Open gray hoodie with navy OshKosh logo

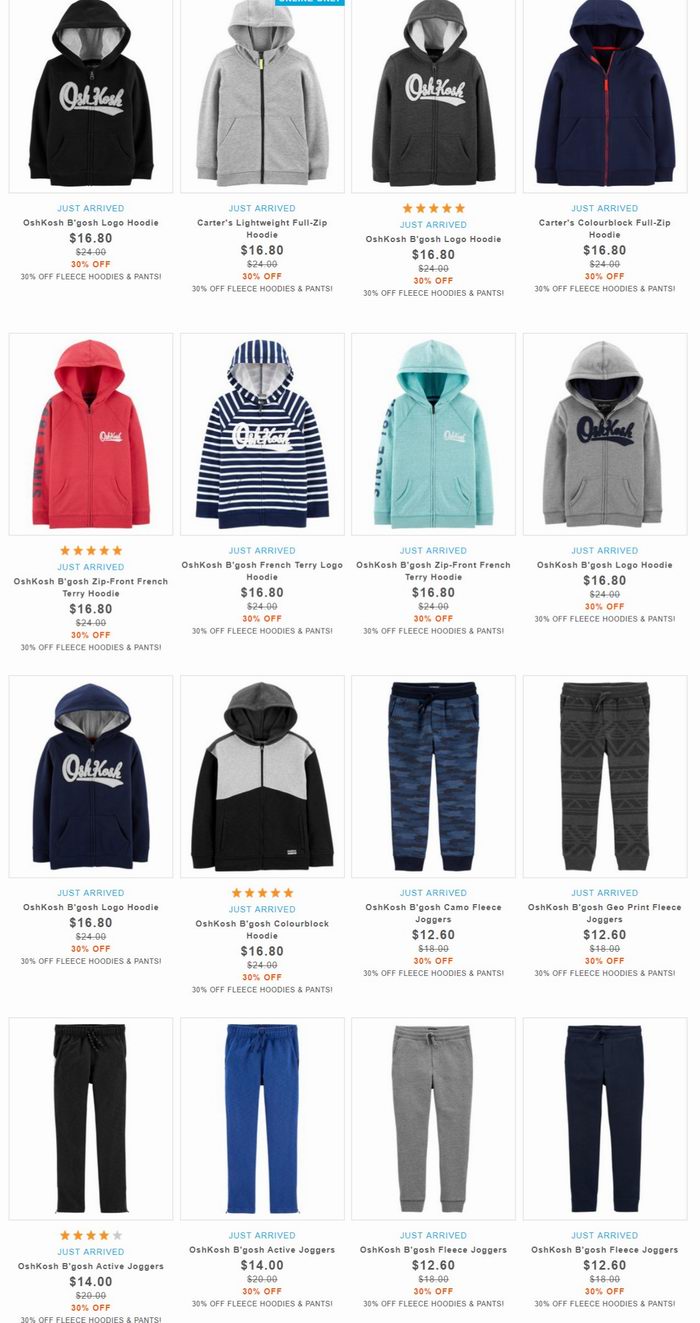pyautogui.click(x=605, y=434)
